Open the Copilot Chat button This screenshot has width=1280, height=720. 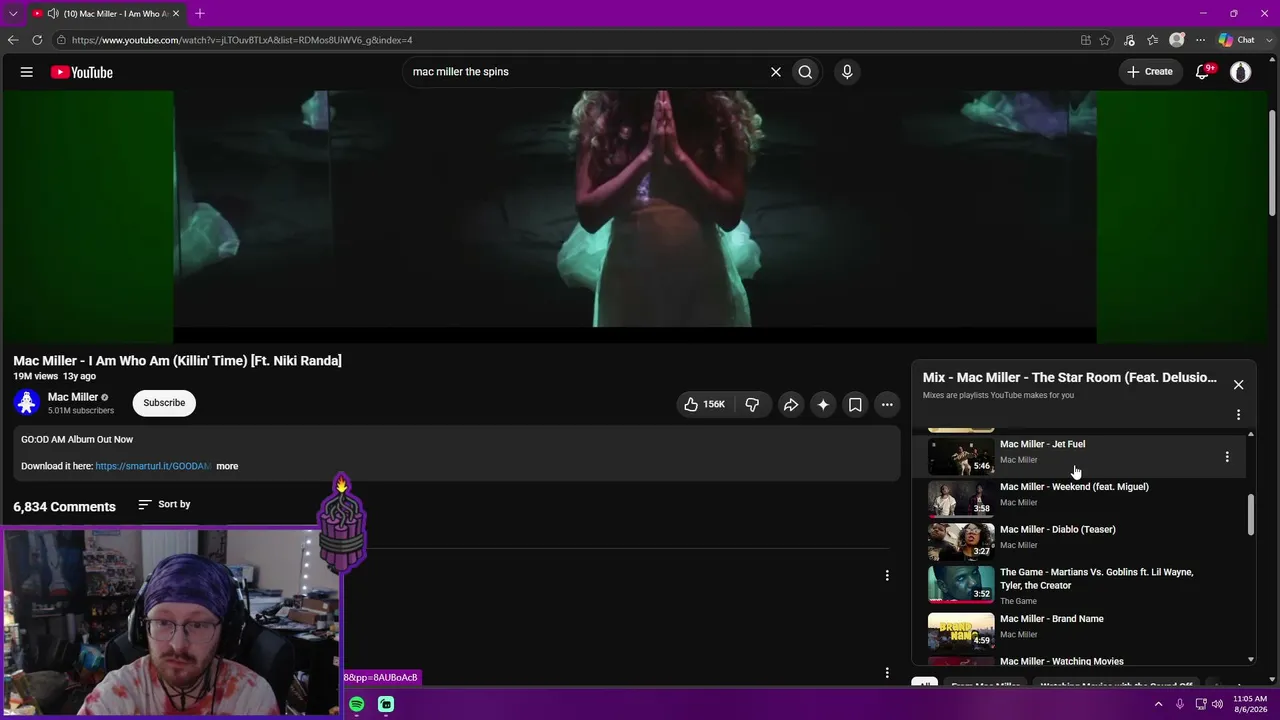coord(1237,40)
